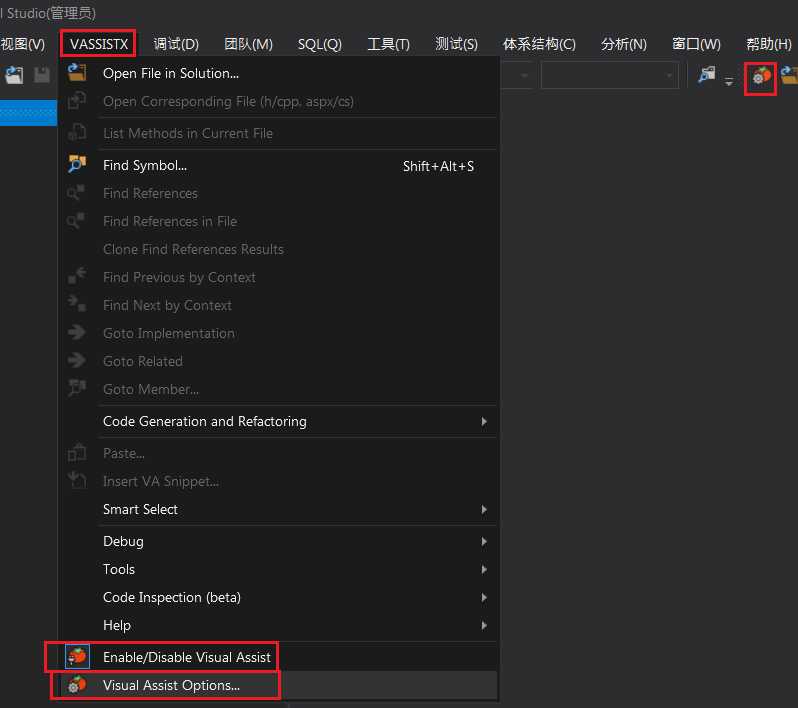798x708 pixels.
Task: Click the Open Corresponding File icon
Action: [x=77, y=101]
